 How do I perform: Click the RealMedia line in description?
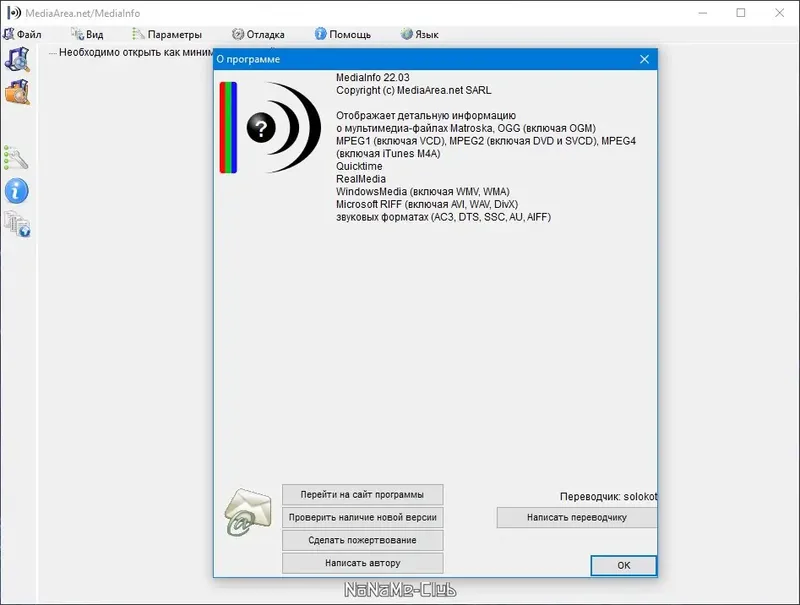click(x=361, y=179)
